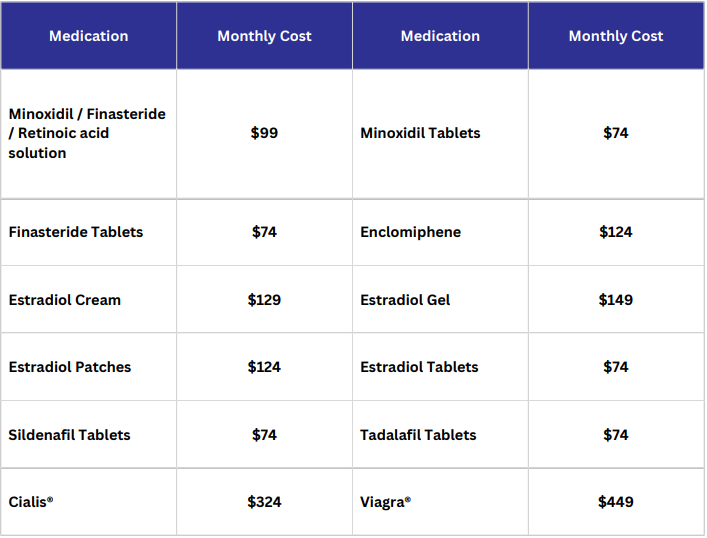707x538 pixels.
Task: Click the Sildenafil Tablets medication name
Action: (70, 435)
